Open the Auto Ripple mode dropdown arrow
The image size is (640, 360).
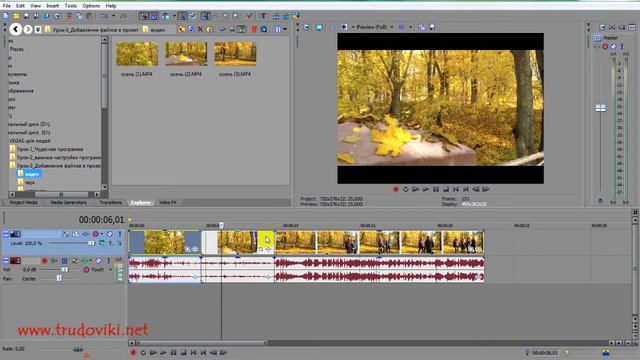click(x=174, y=16)
